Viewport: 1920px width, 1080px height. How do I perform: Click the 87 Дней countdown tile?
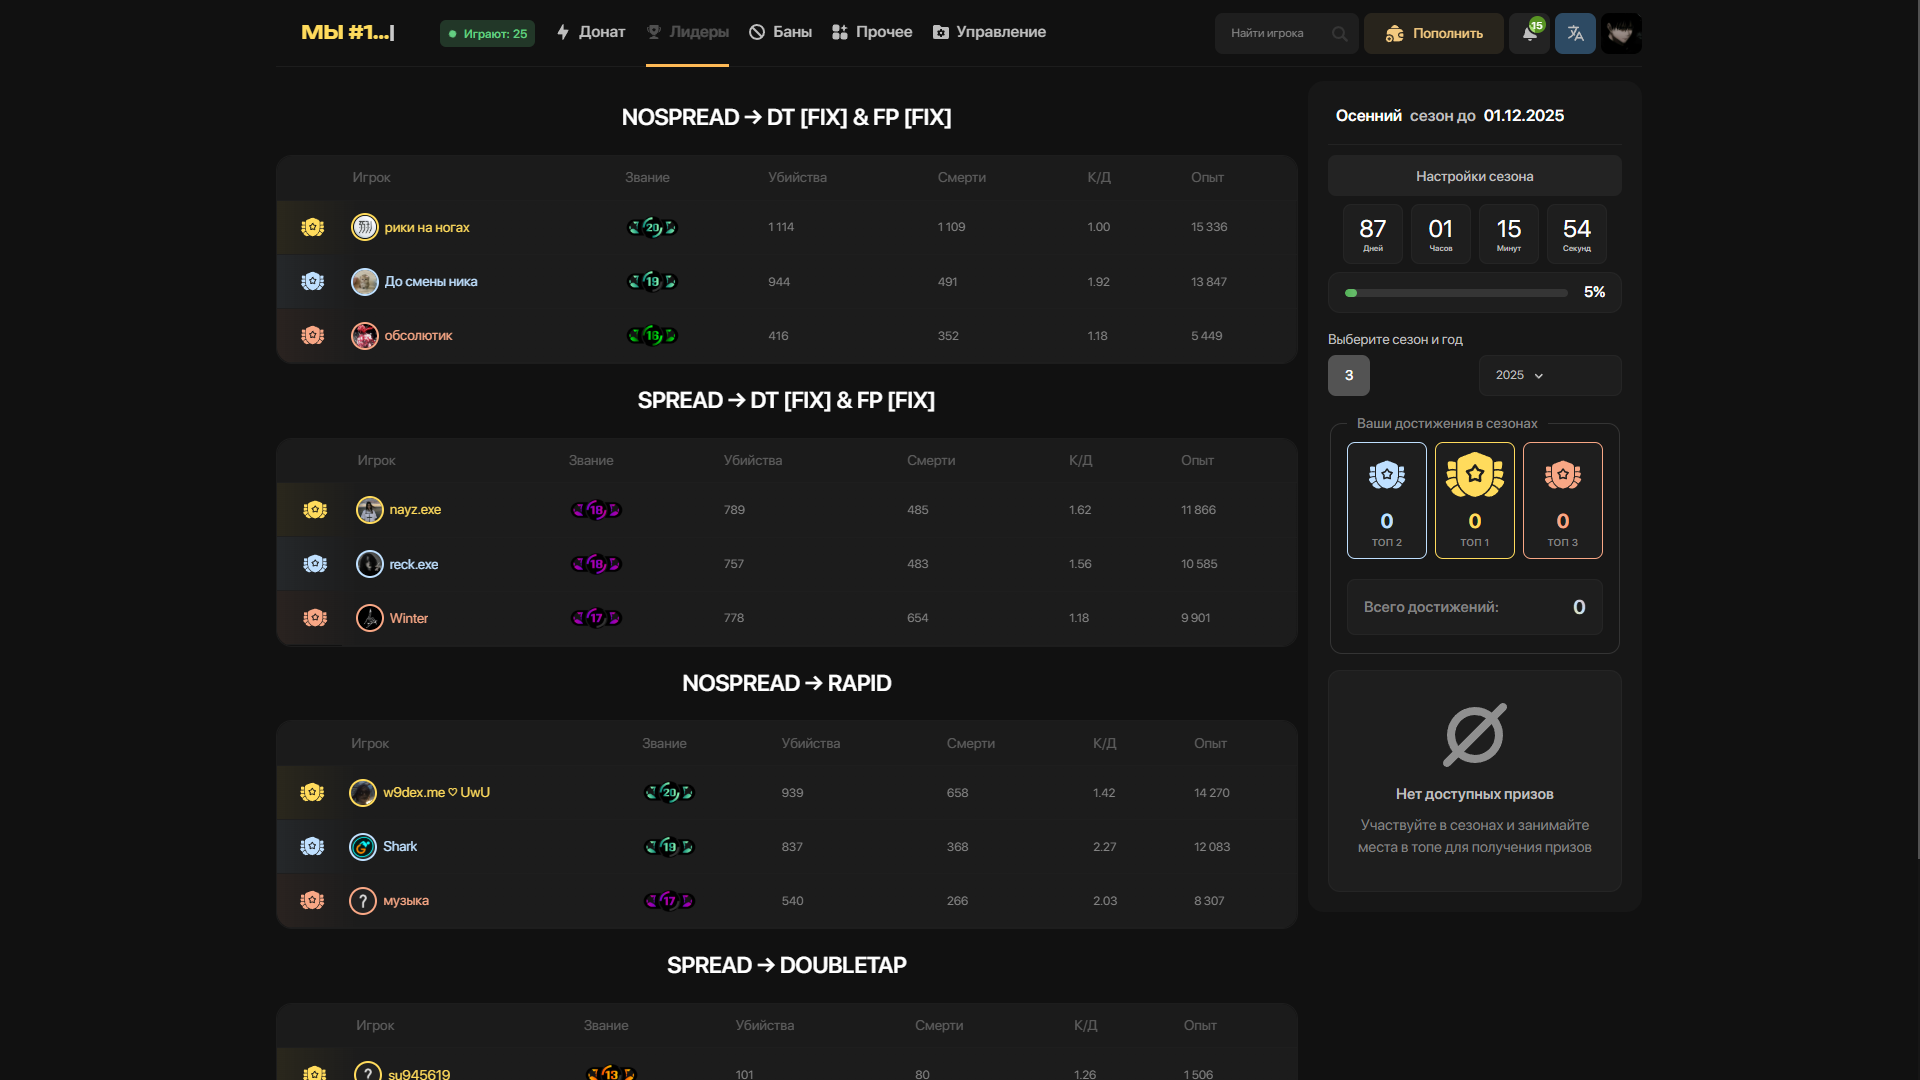[x=1373, y=234]
